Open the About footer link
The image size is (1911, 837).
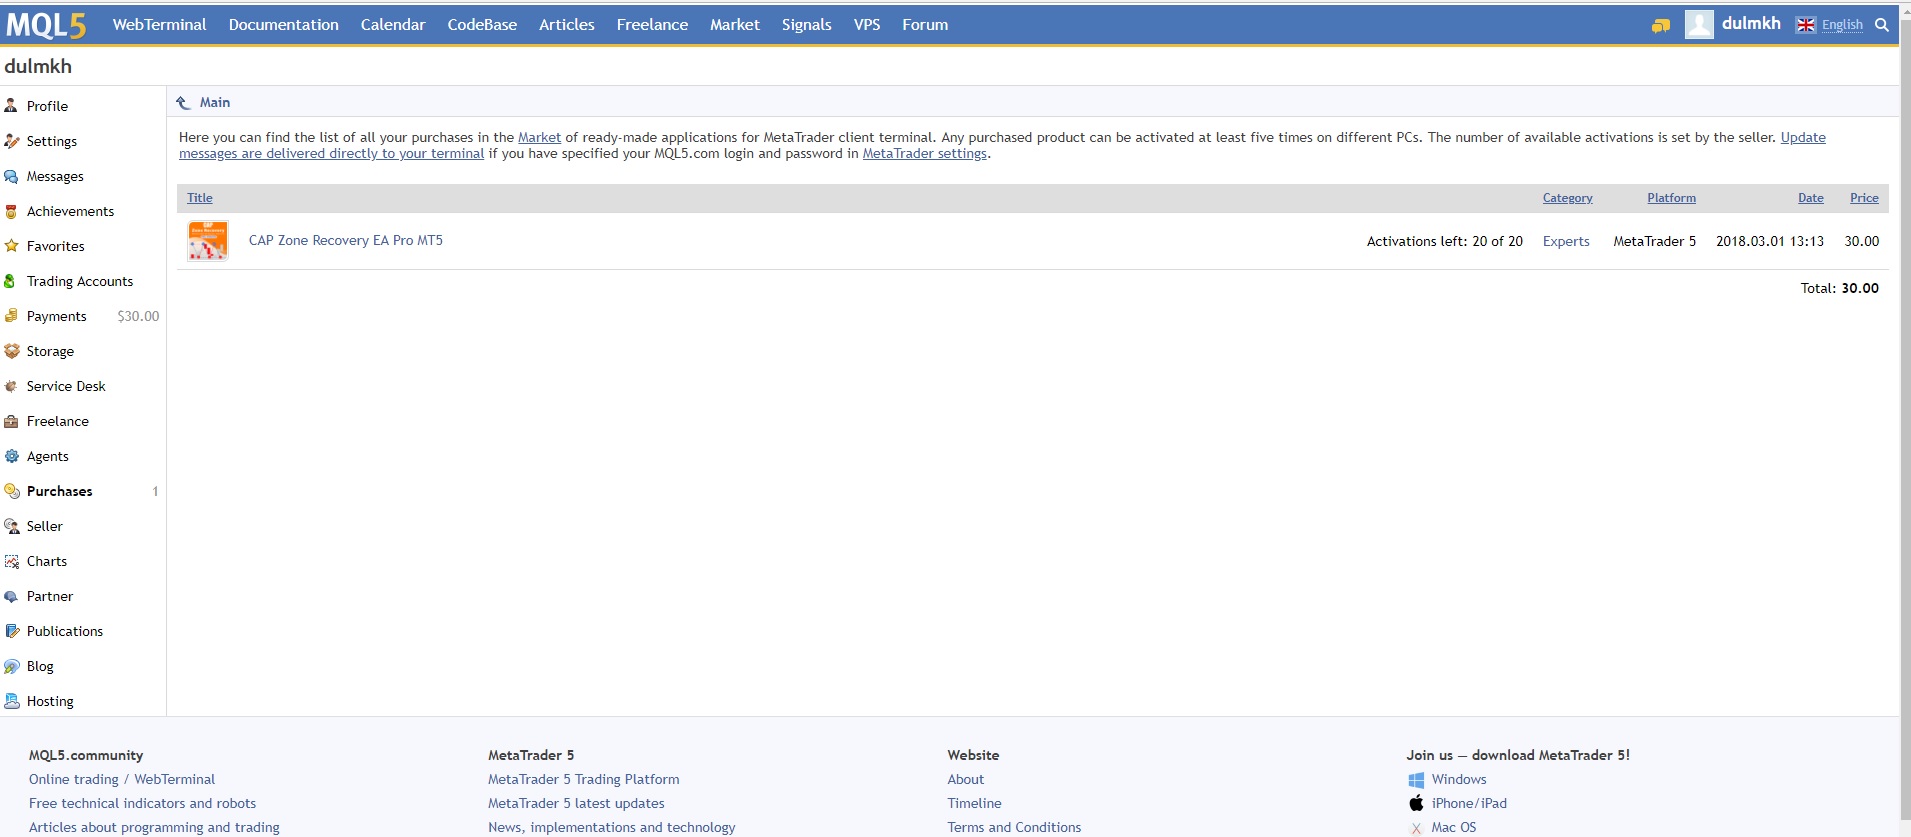point(966,780)
